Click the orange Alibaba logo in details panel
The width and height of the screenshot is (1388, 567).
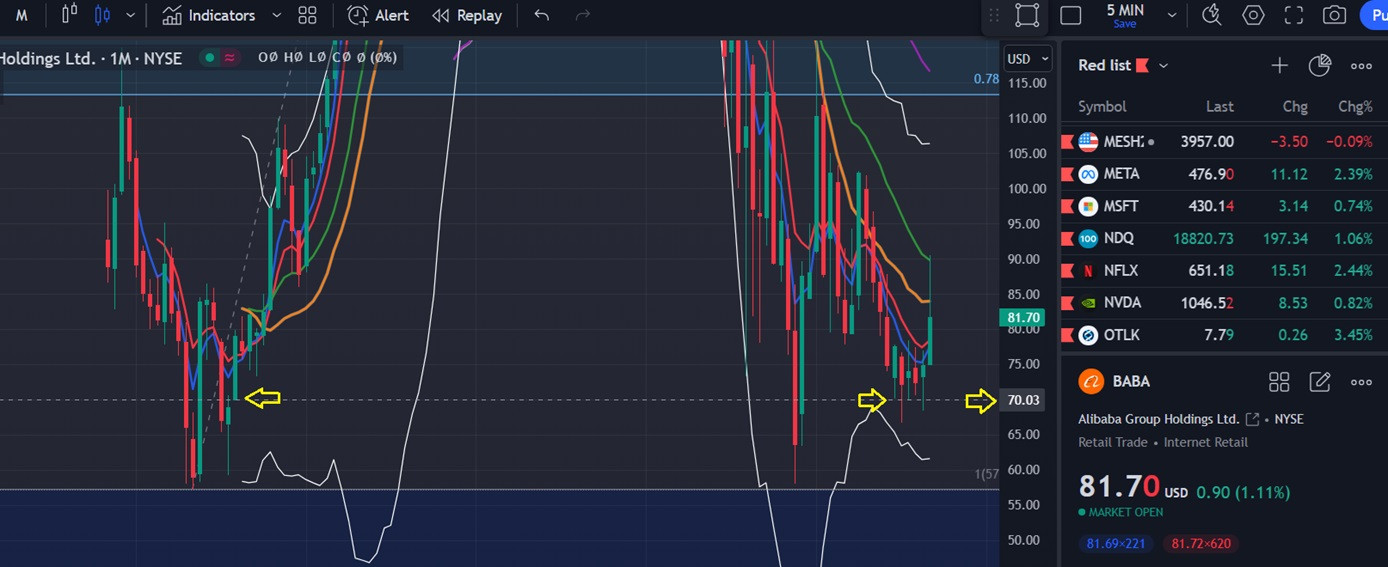tap(1090, 381)
